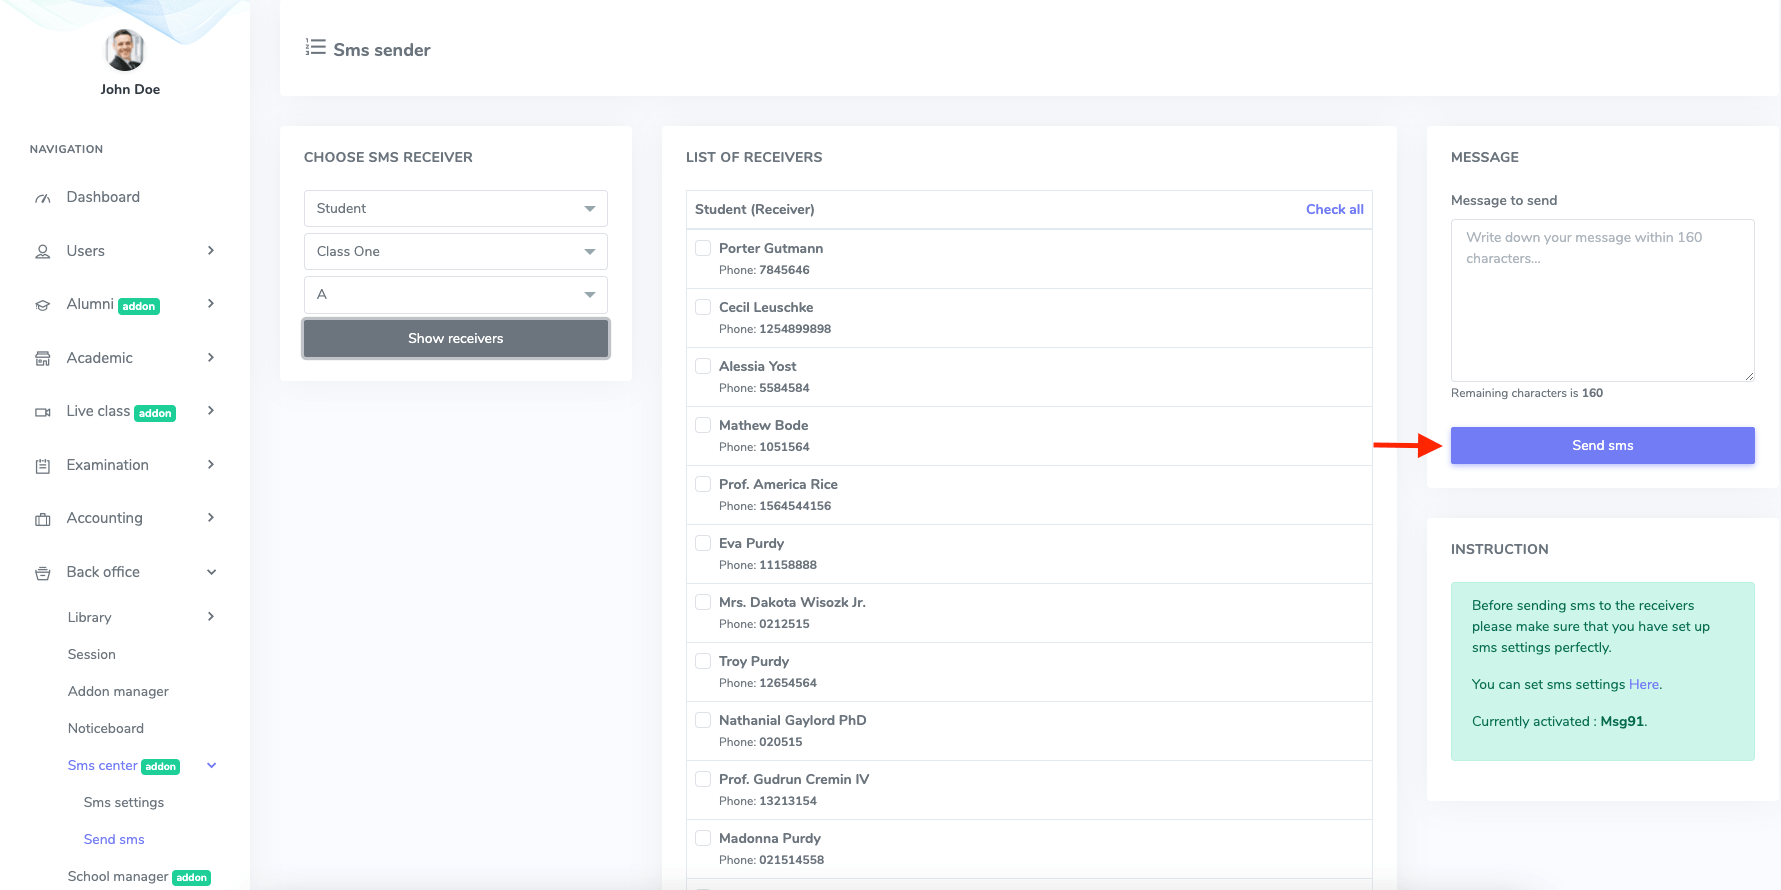Screen dimensions: 1781x890
Task: Open the Student receiver type dropdown
Action: click(455, 208)
